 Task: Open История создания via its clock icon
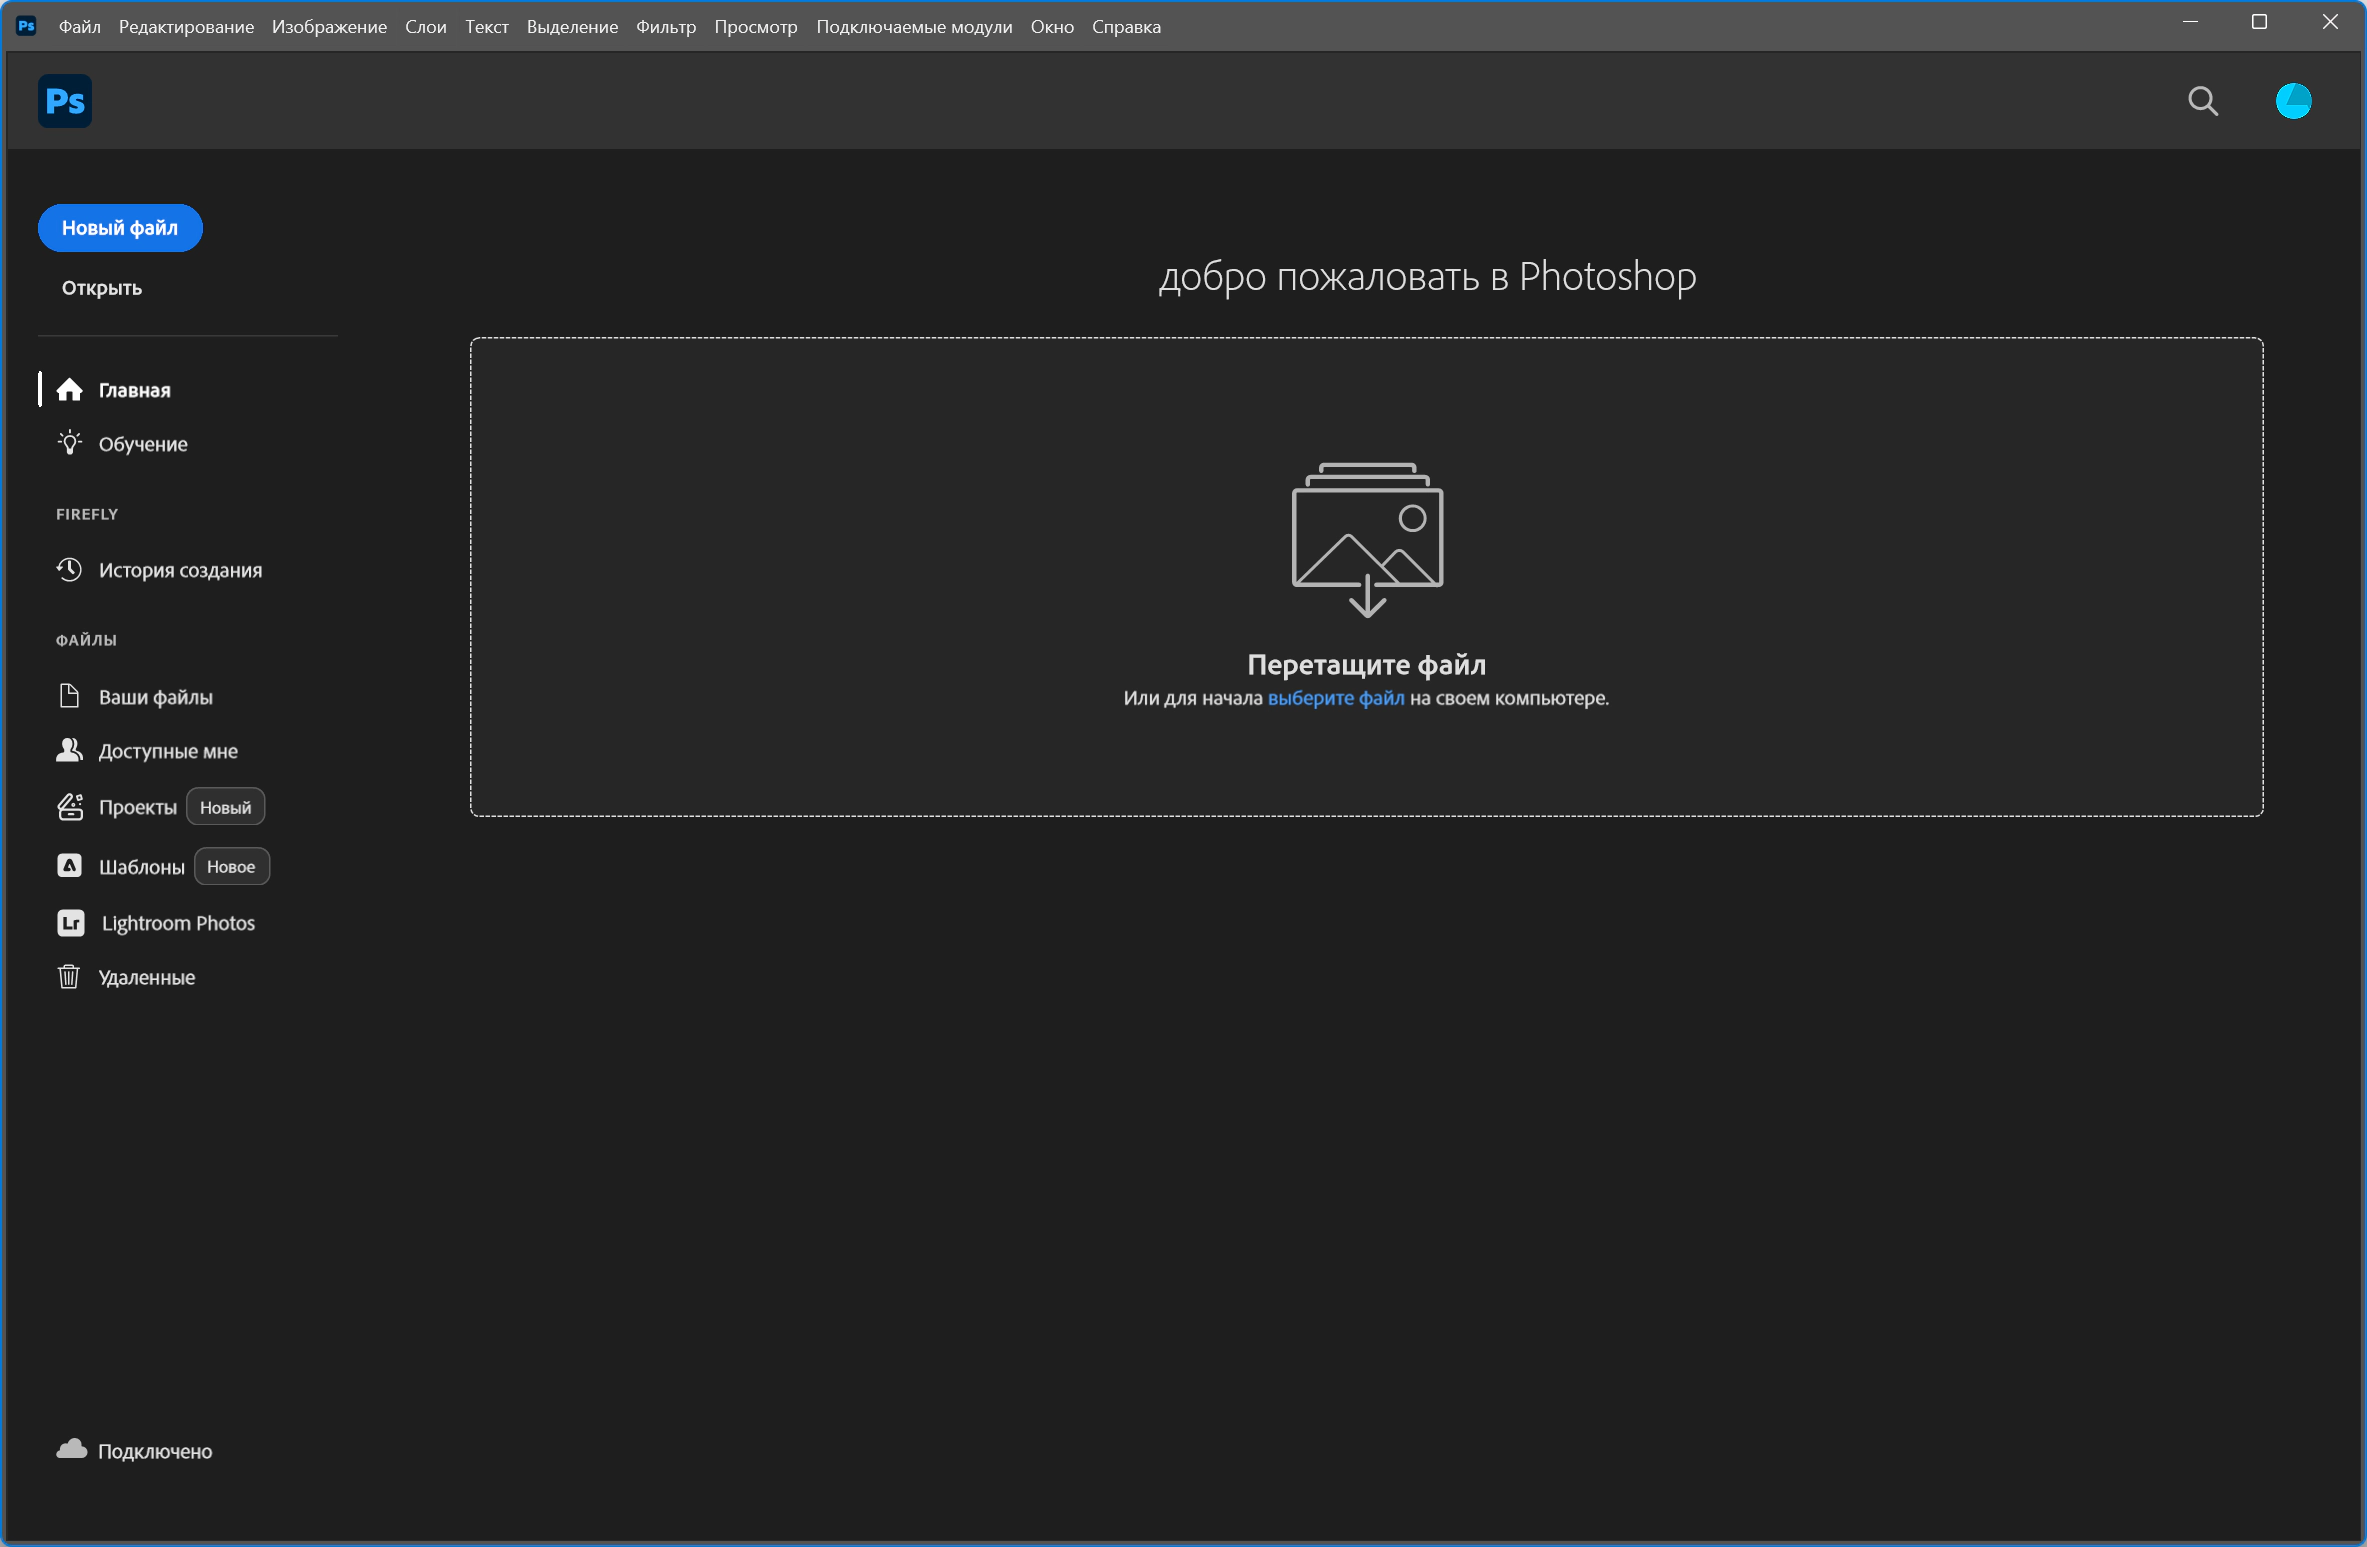coord(69,570)
